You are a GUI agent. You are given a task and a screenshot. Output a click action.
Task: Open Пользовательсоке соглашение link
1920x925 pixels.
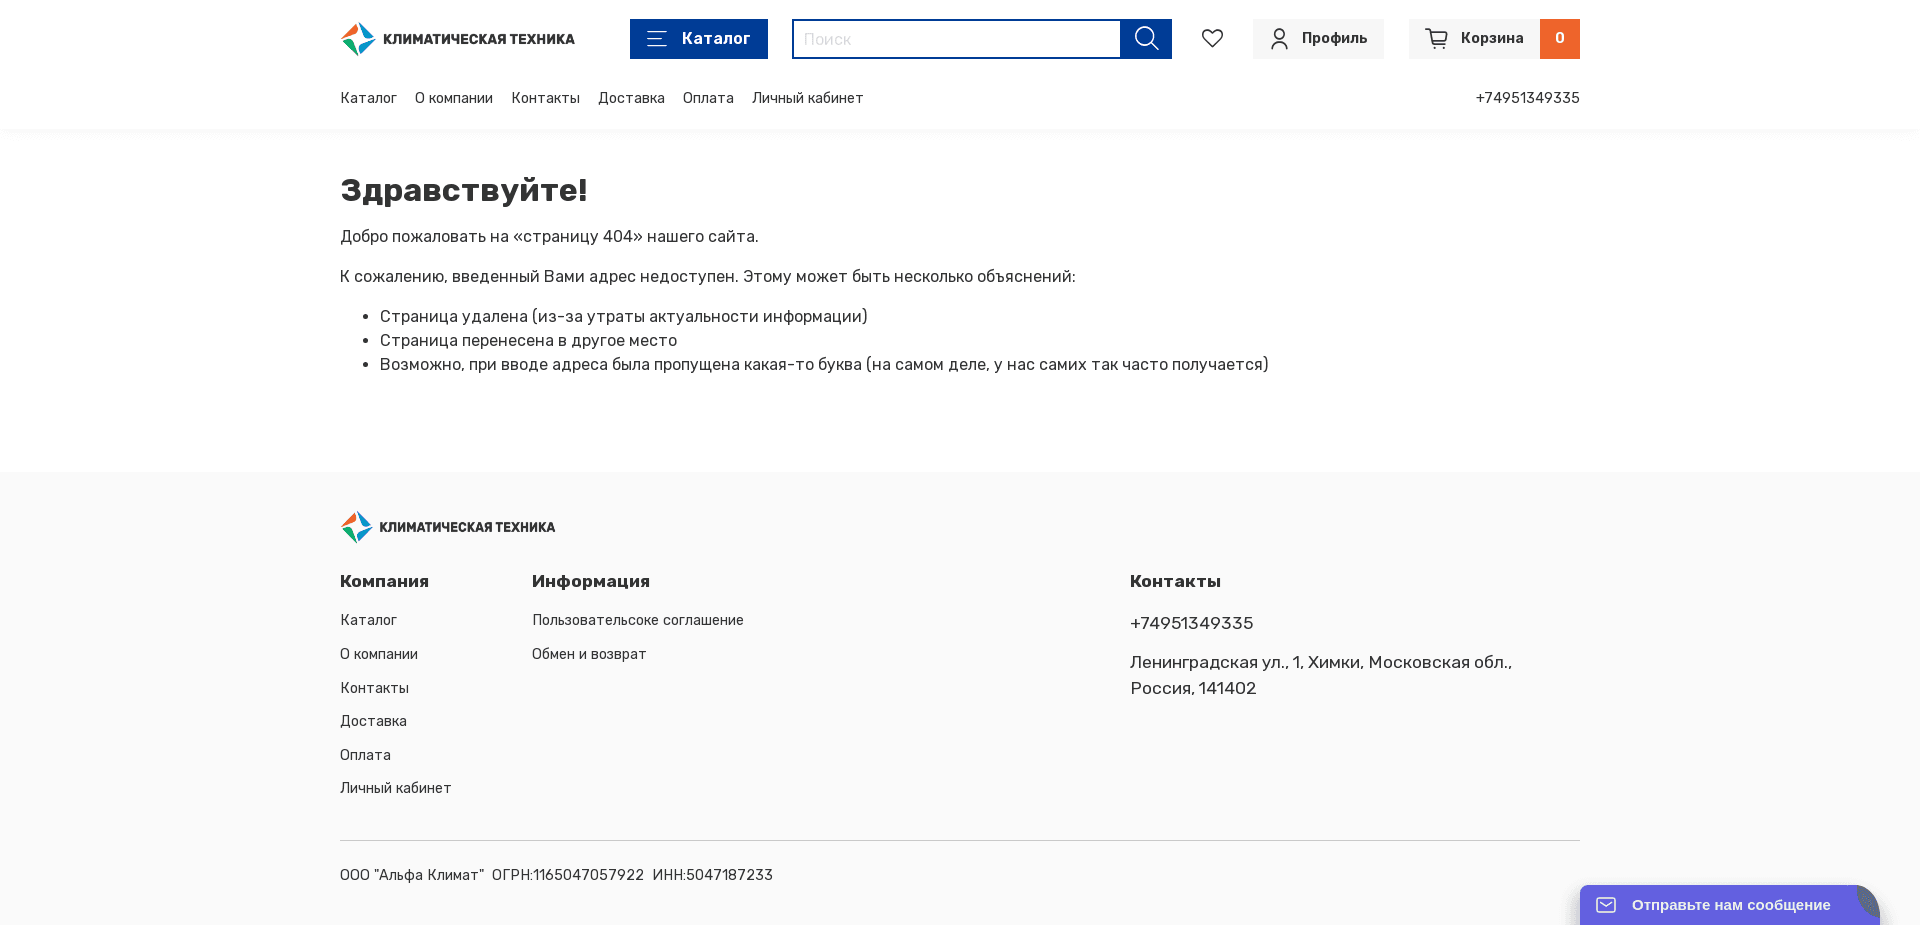pyautogui.click(x=637, y=620)
